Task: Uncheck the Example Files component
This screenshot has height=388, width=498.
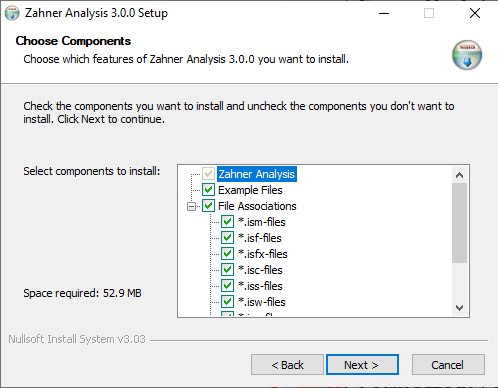Action: (x=208, y=190)
